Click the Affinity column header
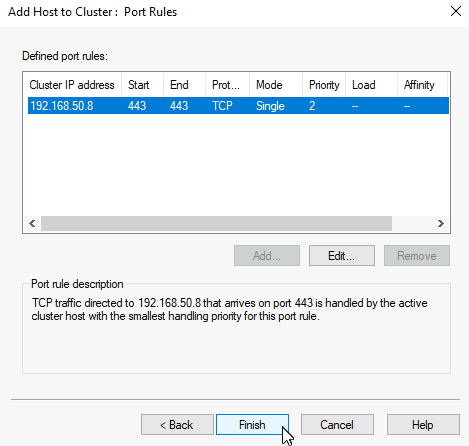Viewport: 469px width, 446px height. pos(422,85)
